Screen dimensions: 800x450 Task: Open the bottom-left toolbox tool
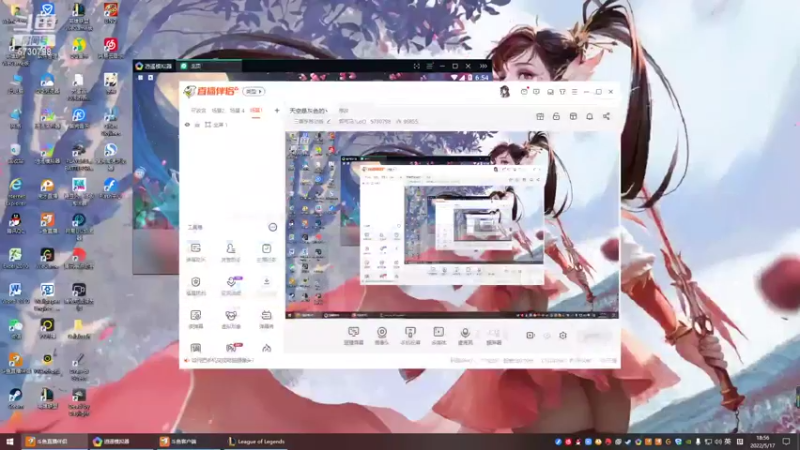195,348
